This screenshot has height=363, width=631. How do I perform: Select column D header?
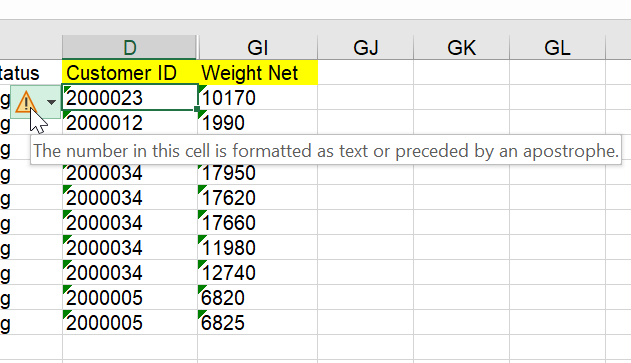pos(130,47)
